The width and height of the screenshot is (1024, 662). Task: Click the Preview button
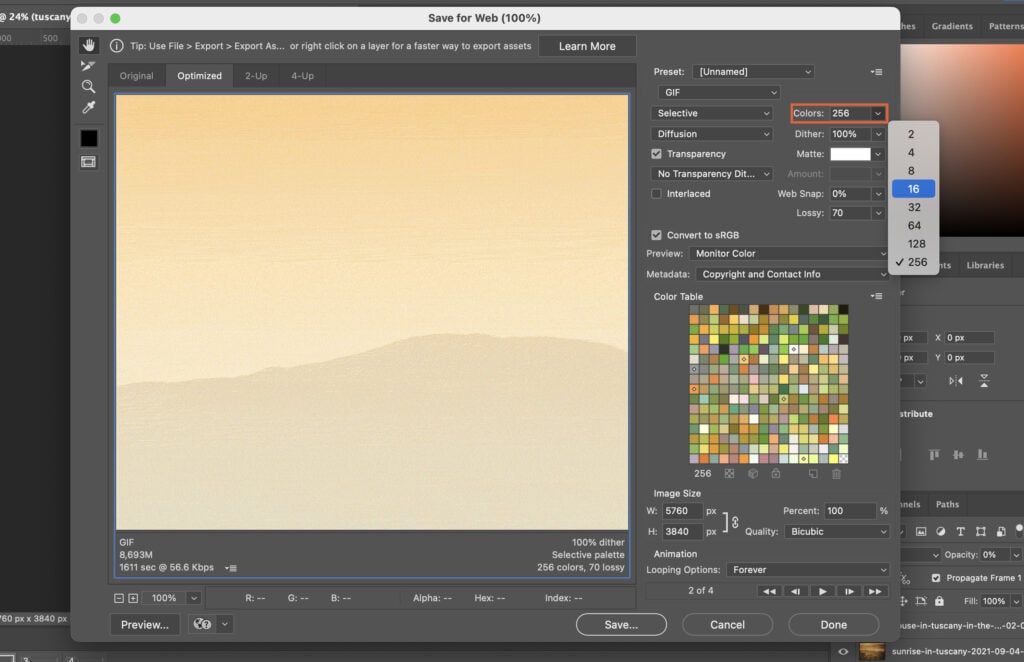tap(144, 624)
